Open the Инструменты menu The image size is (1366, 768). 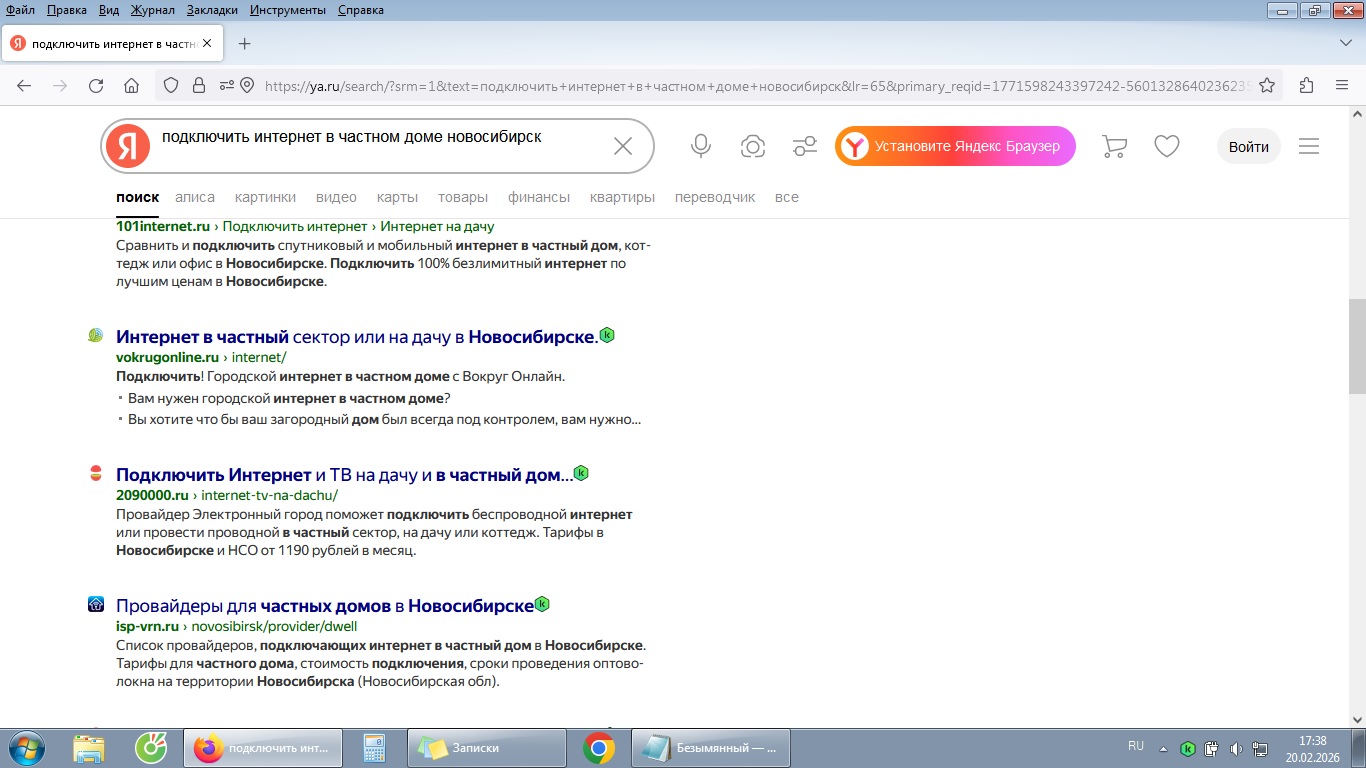click(288, 10)
